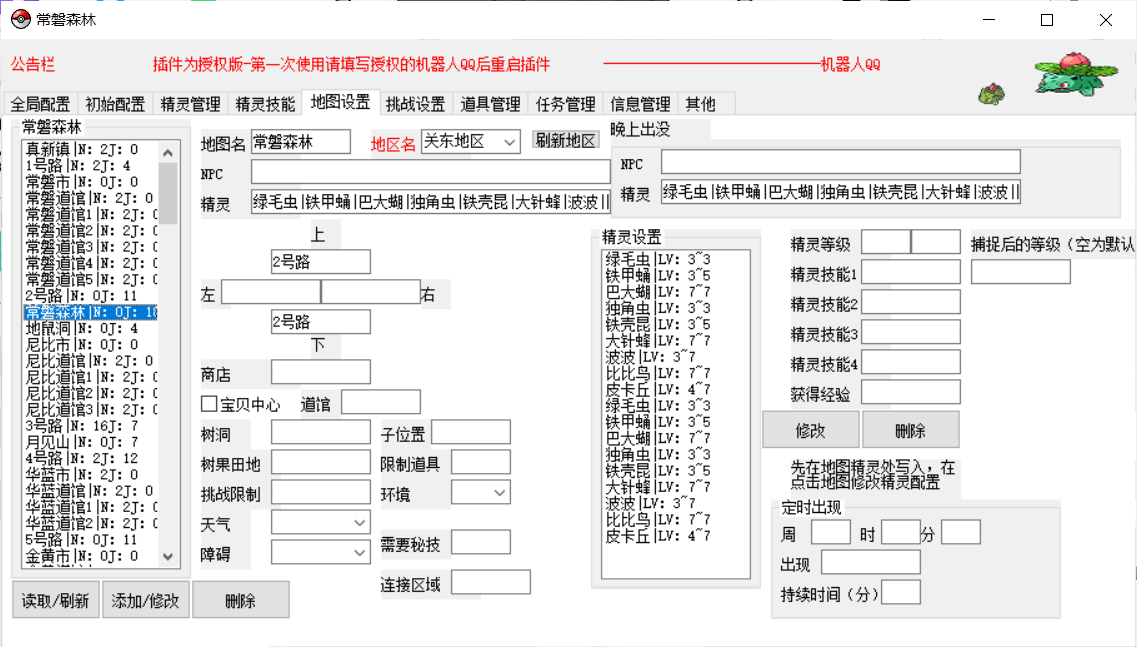Switch to the 精灵管理 tab
Image resolution: width=1137 pixels, height=647 pixels.
190,104
